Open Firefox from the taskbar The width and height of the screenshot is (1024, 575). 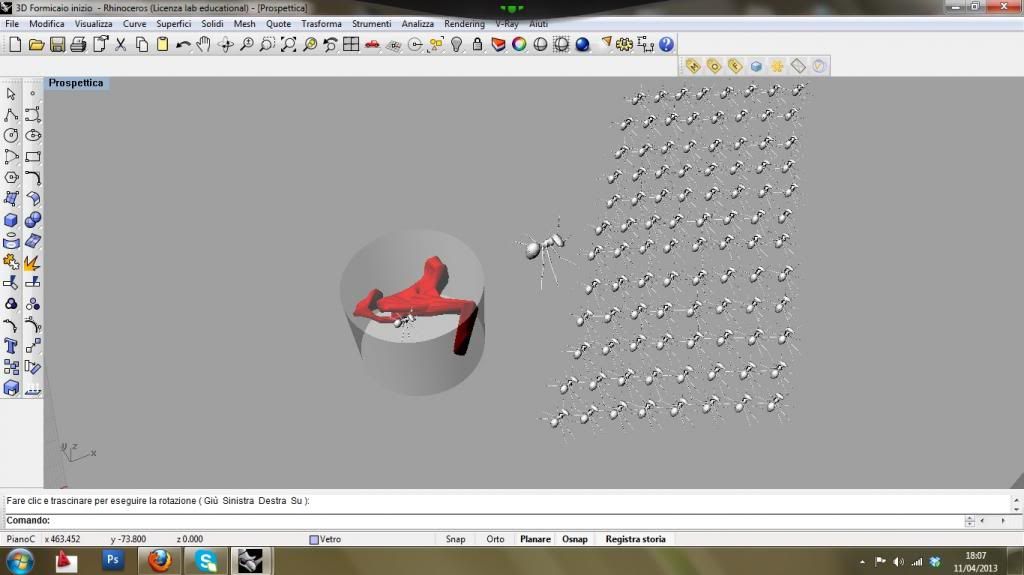[x=159, y=561]
